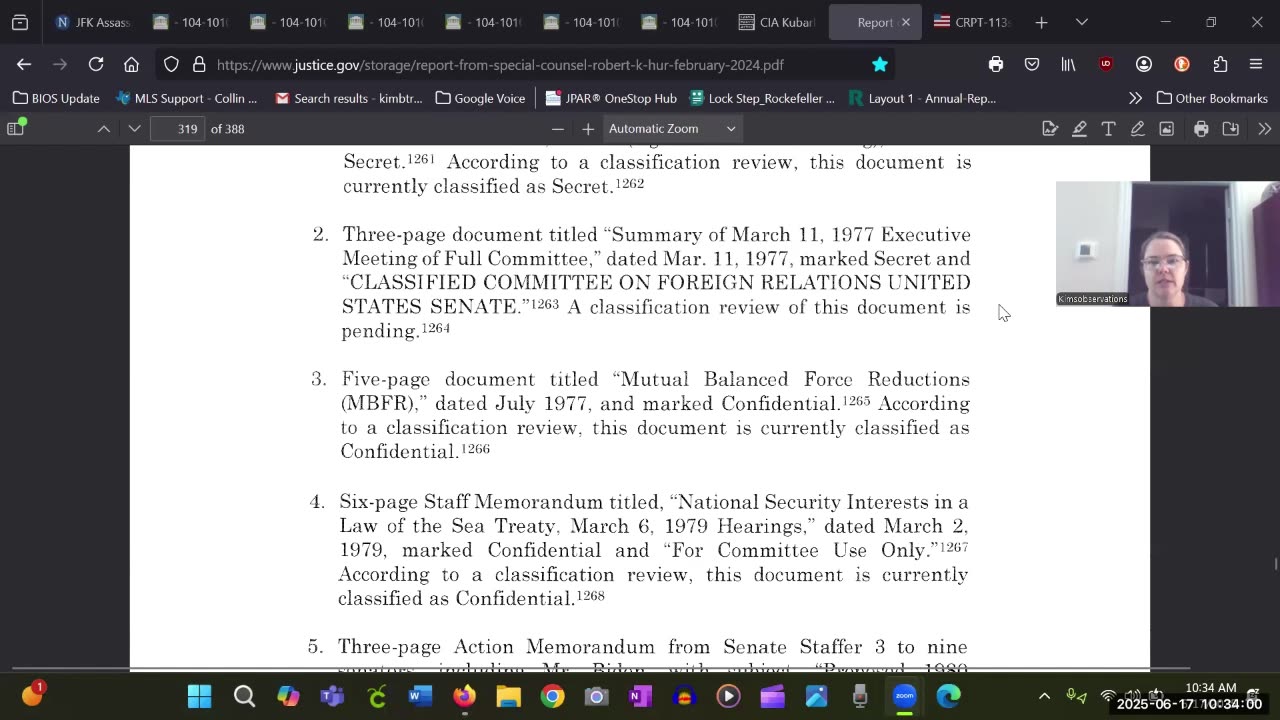Go back to the previous page

tap(24, 64)
